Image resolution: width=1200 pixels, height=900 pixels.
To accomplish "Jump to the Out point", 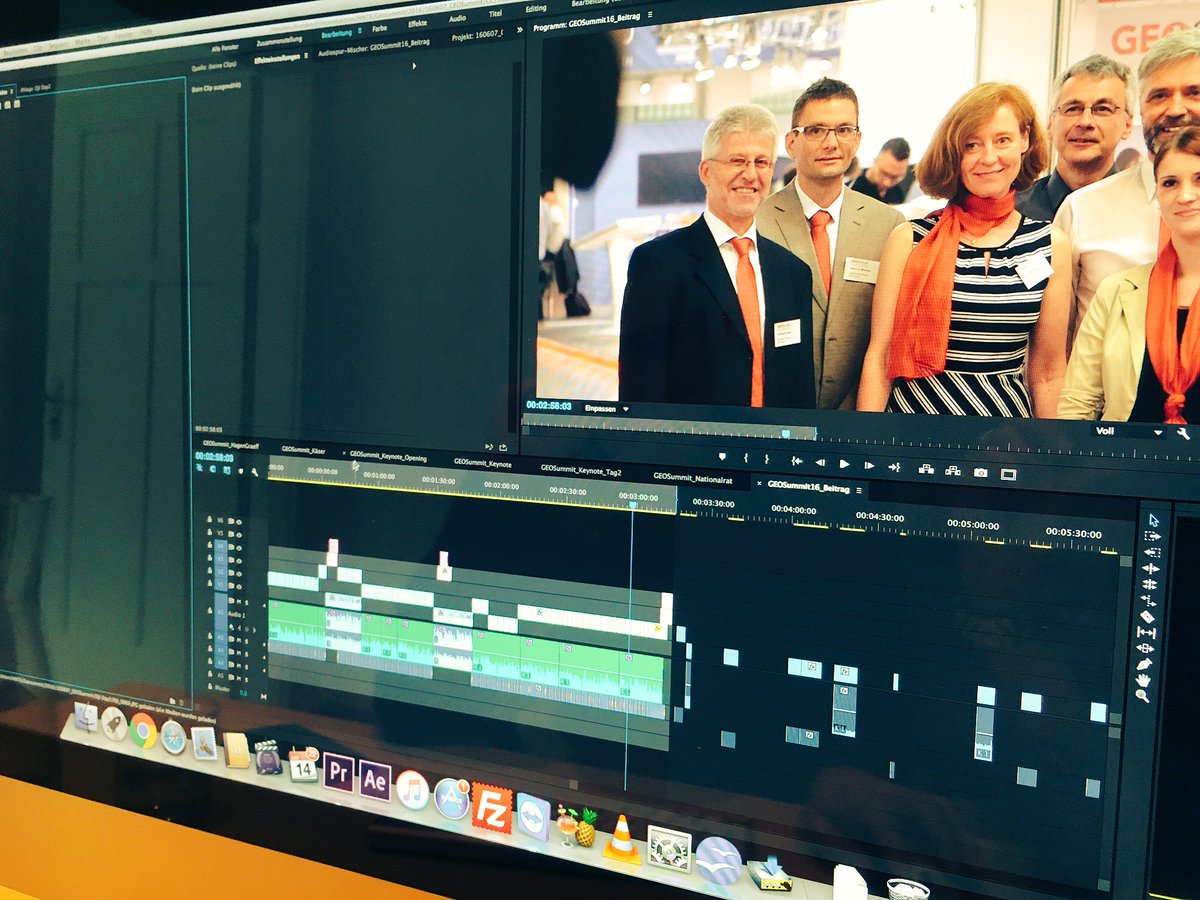I will pos(895,467).
